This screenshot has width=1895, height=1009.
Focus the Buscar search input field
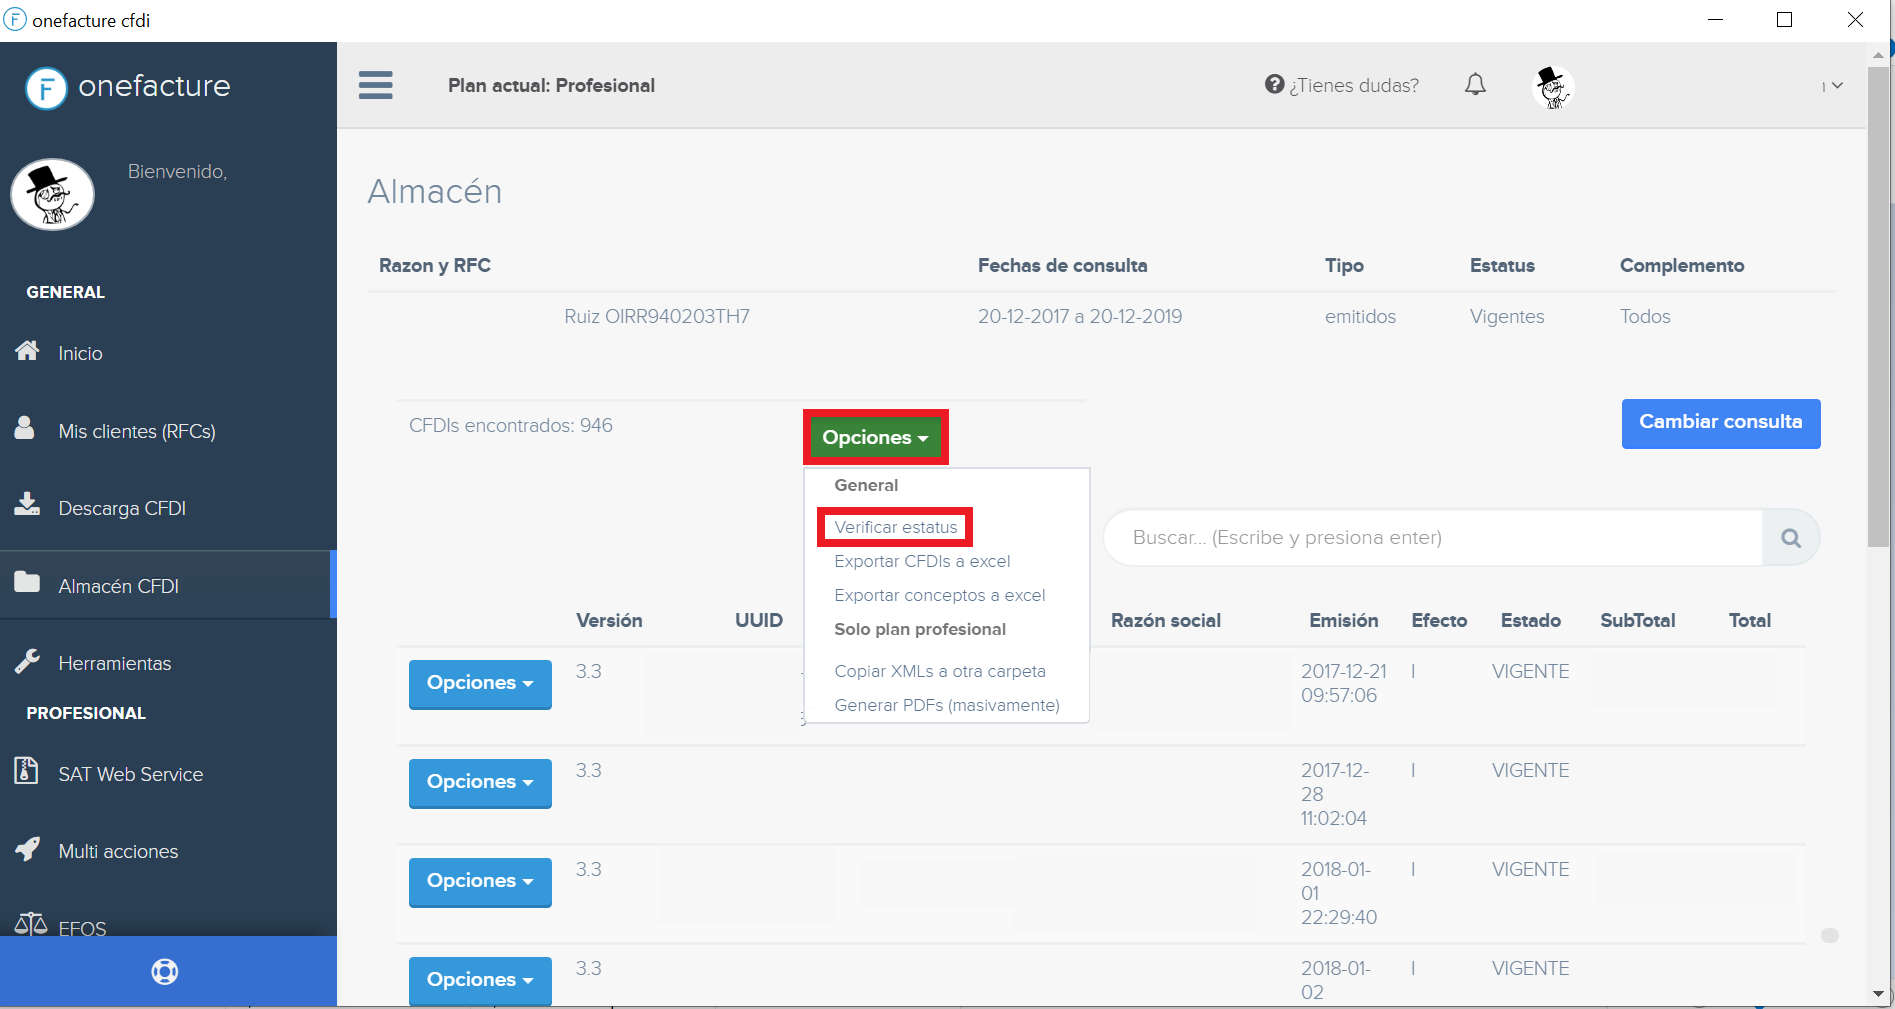pos(1430,538)
